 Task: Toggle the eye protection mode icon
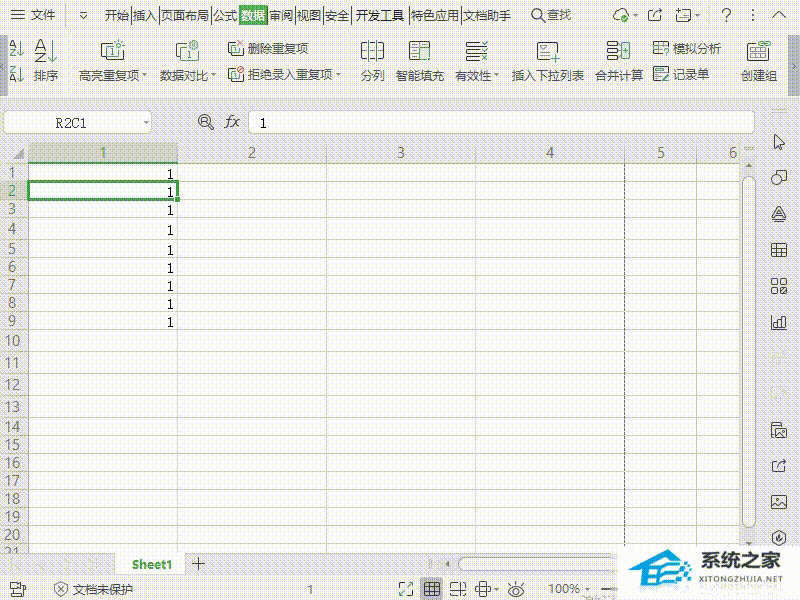[516, 589]
